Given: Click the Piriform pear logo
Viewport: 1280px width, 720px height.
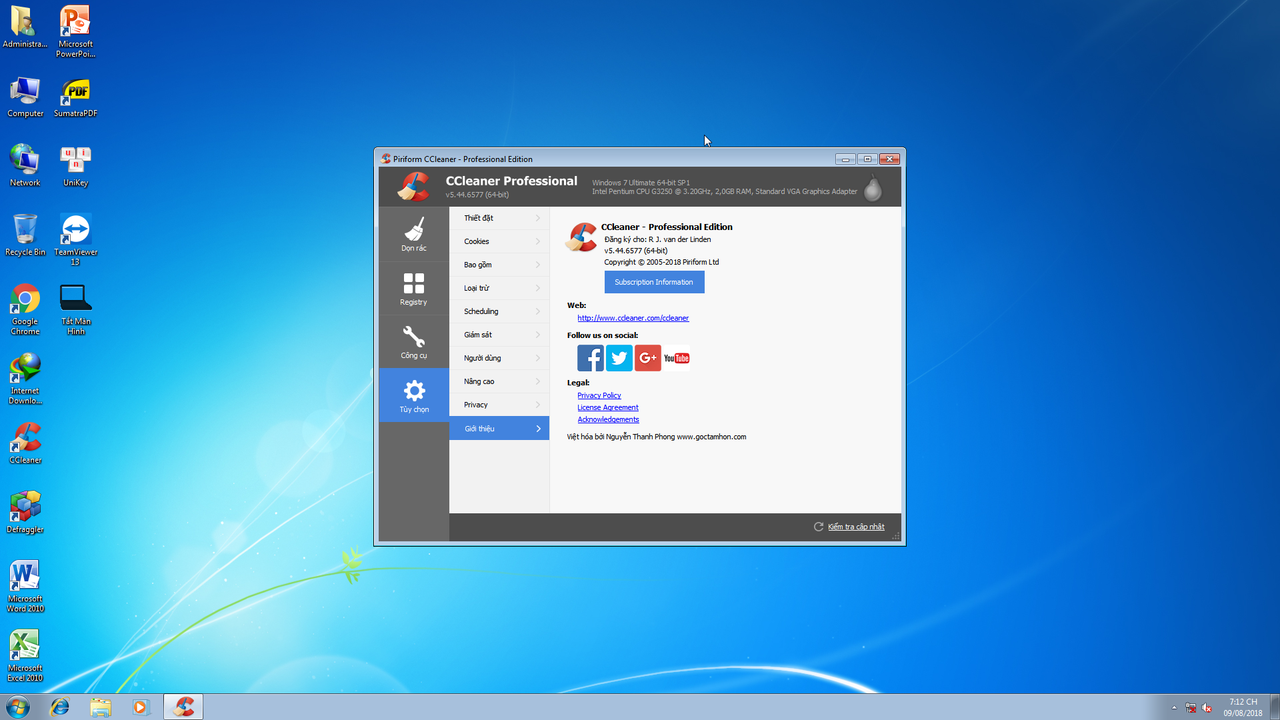Looking at the screenshot, I should pyautogui.click(x=873, y=188).
